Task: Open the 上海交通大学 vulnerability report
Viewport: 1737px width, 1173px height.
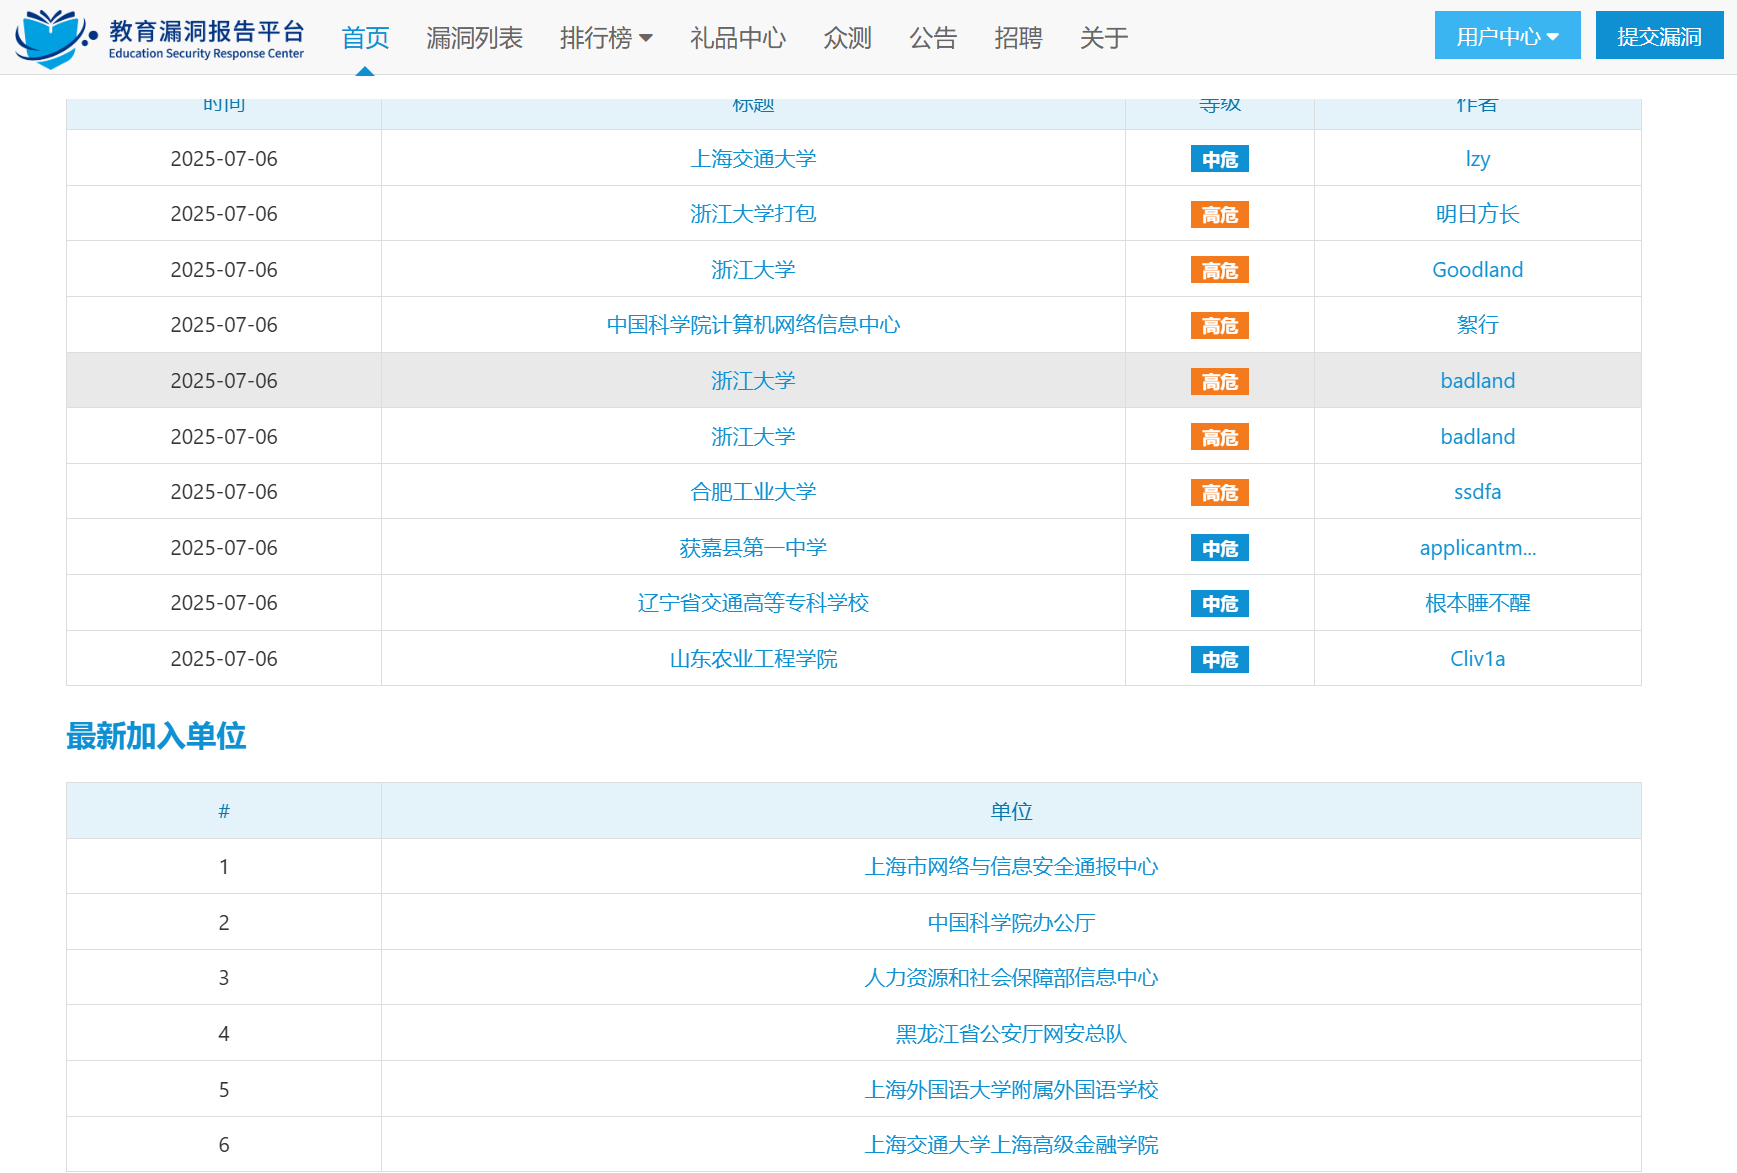Action: tap(752, 157)
